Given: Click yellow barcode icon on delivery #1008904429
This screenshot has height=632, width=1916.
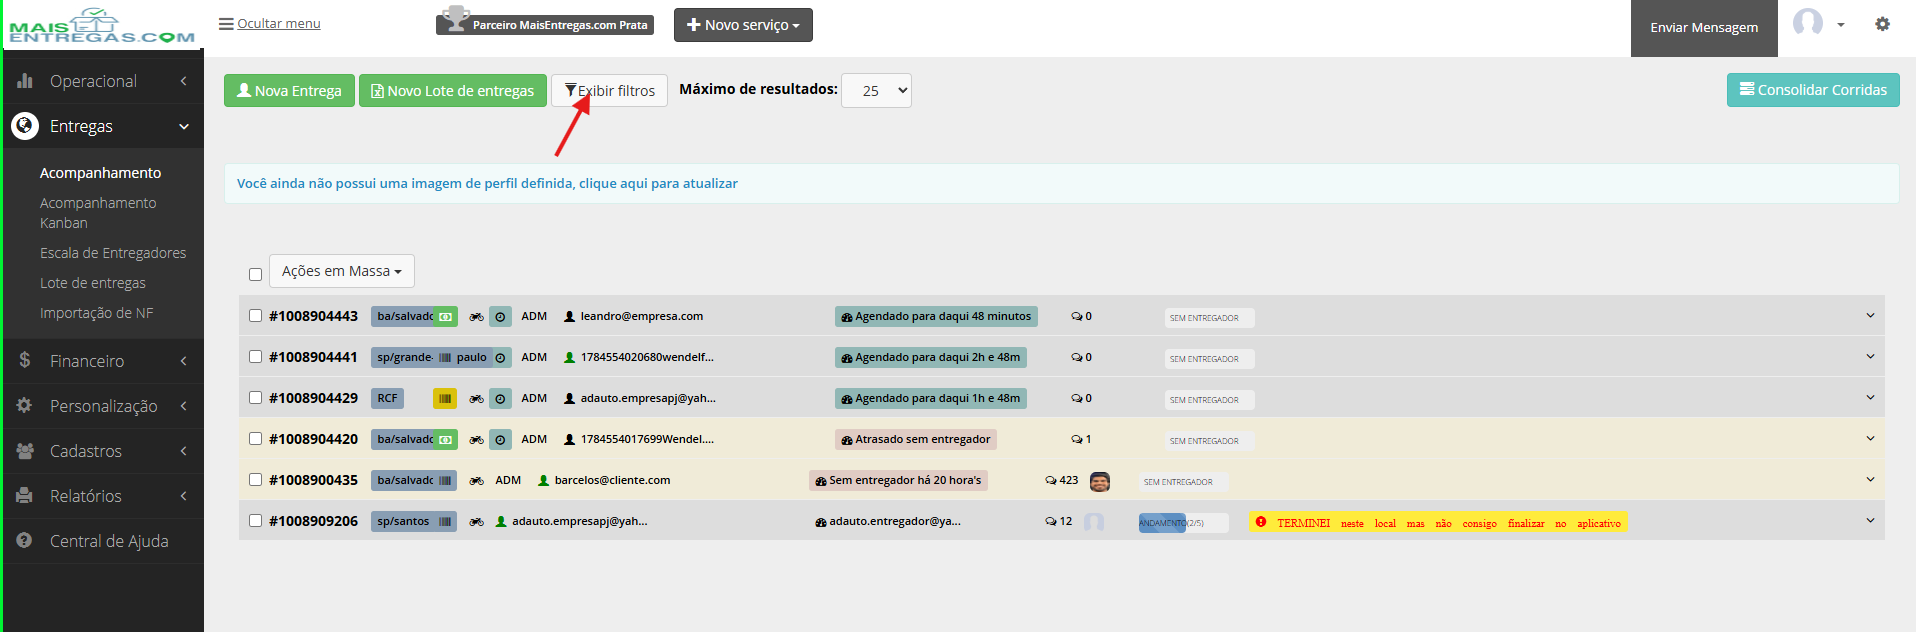Looking at the screenshot, I should pyautogui.click(x=445, y=398).
